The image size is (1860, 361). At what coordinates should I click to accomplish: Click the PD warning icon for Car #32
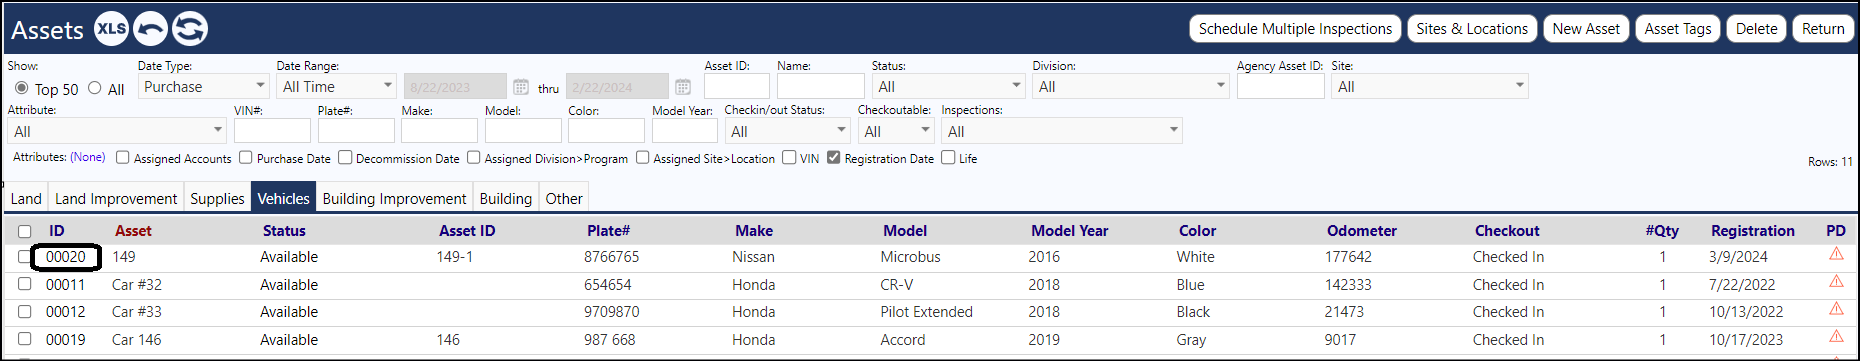1836,282
